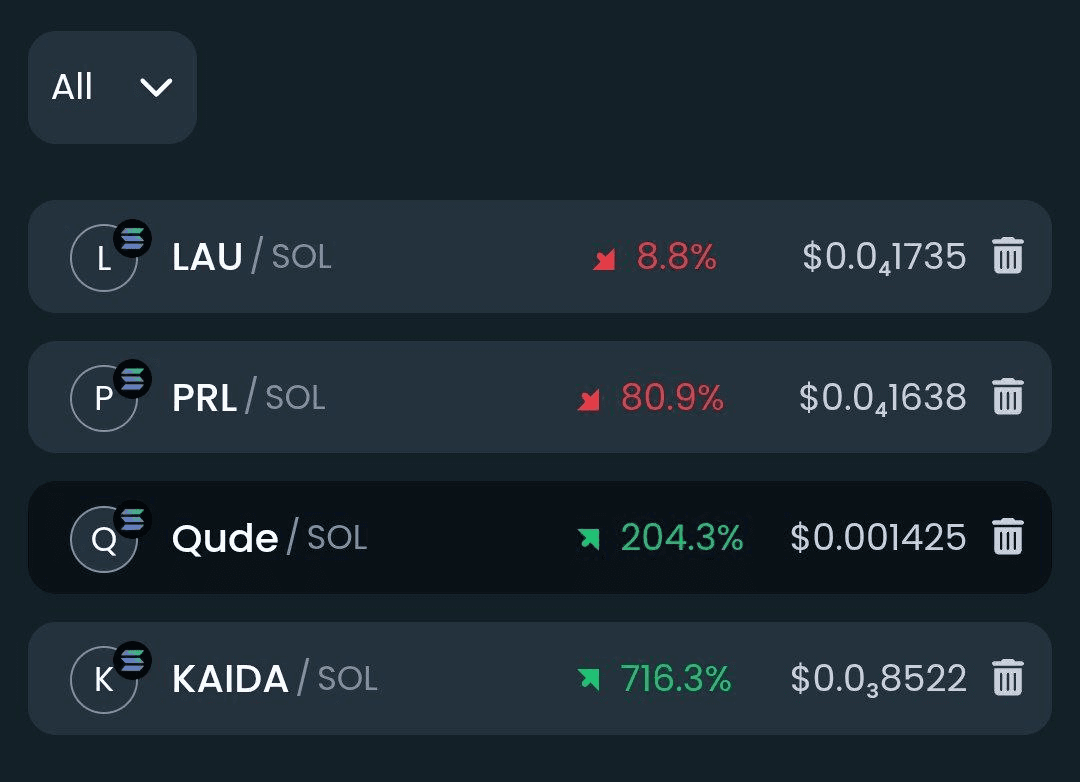1080x782 pixels.
Task: Click Qude's green 204.3% gain
Action: 682,538
